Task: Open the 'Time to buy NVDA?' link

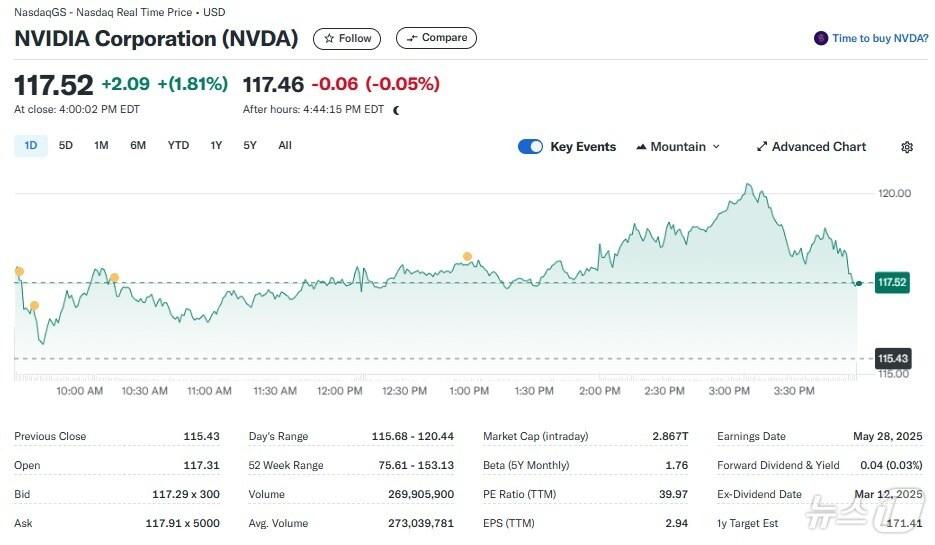Action: point(880,39)
